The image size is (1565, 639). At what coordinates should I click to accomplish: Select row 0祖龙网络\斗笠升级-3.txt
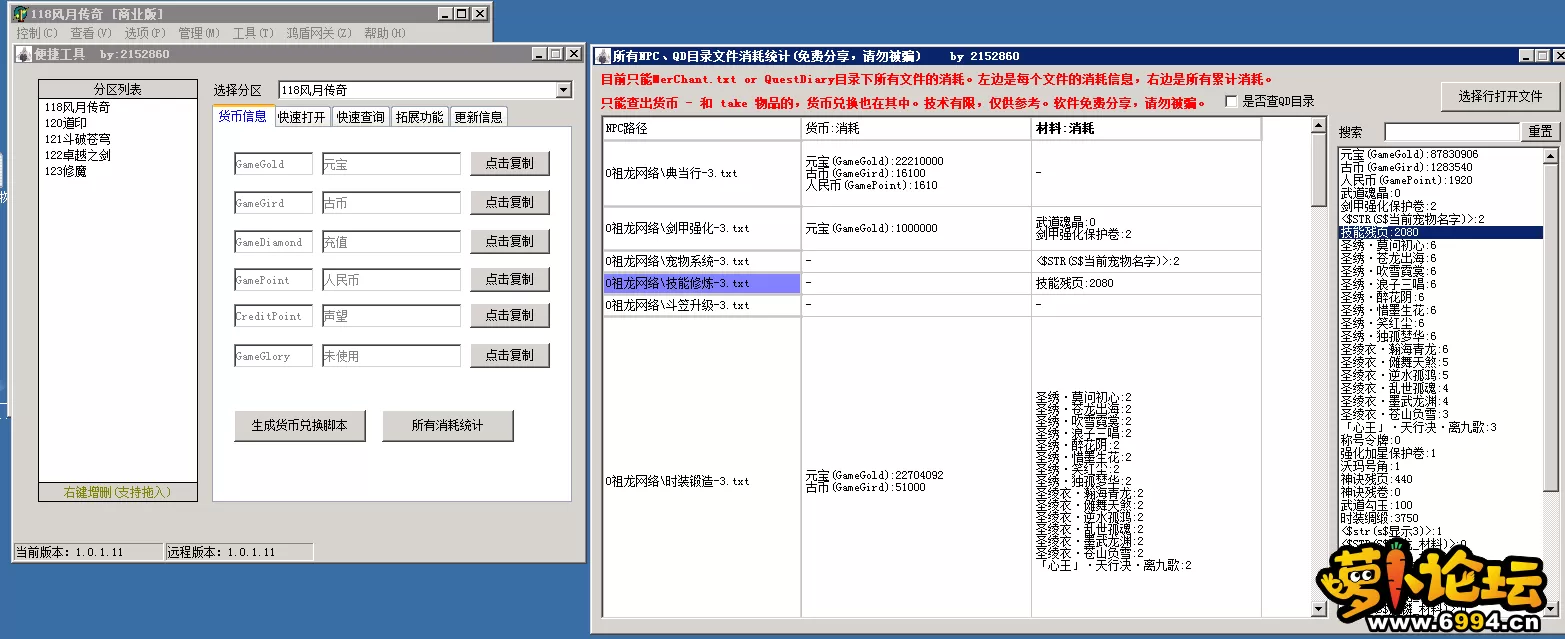point(702,305)
